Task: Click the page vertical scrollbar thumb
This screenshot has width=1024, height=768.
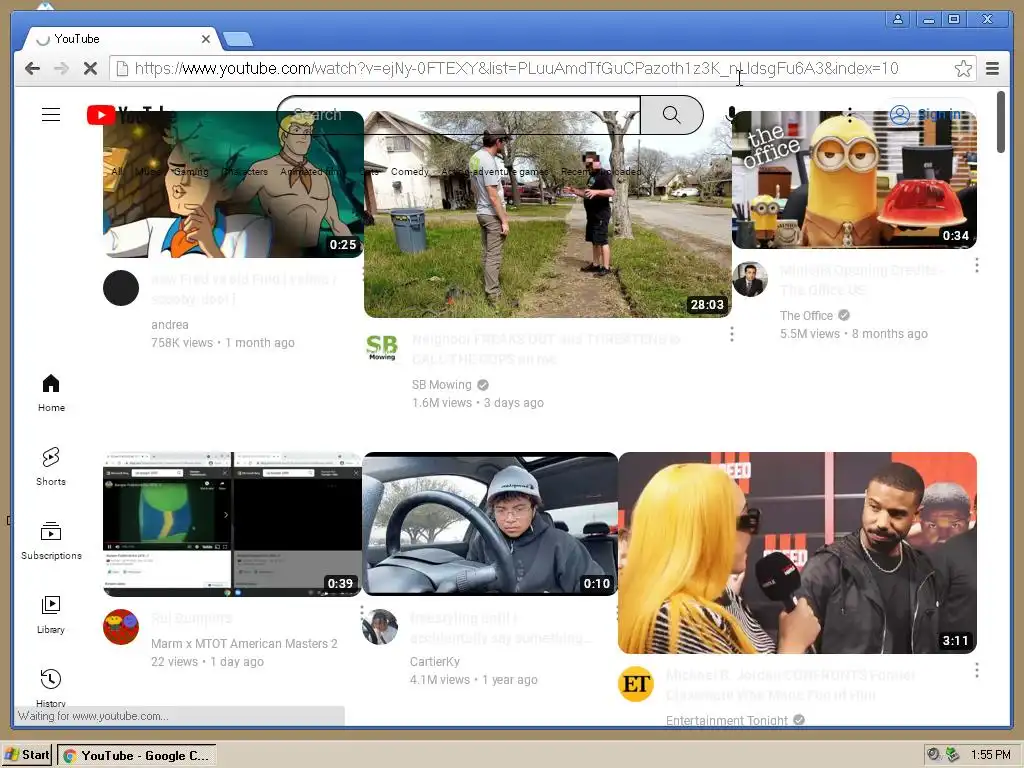Action: [x=1000, y=123]
